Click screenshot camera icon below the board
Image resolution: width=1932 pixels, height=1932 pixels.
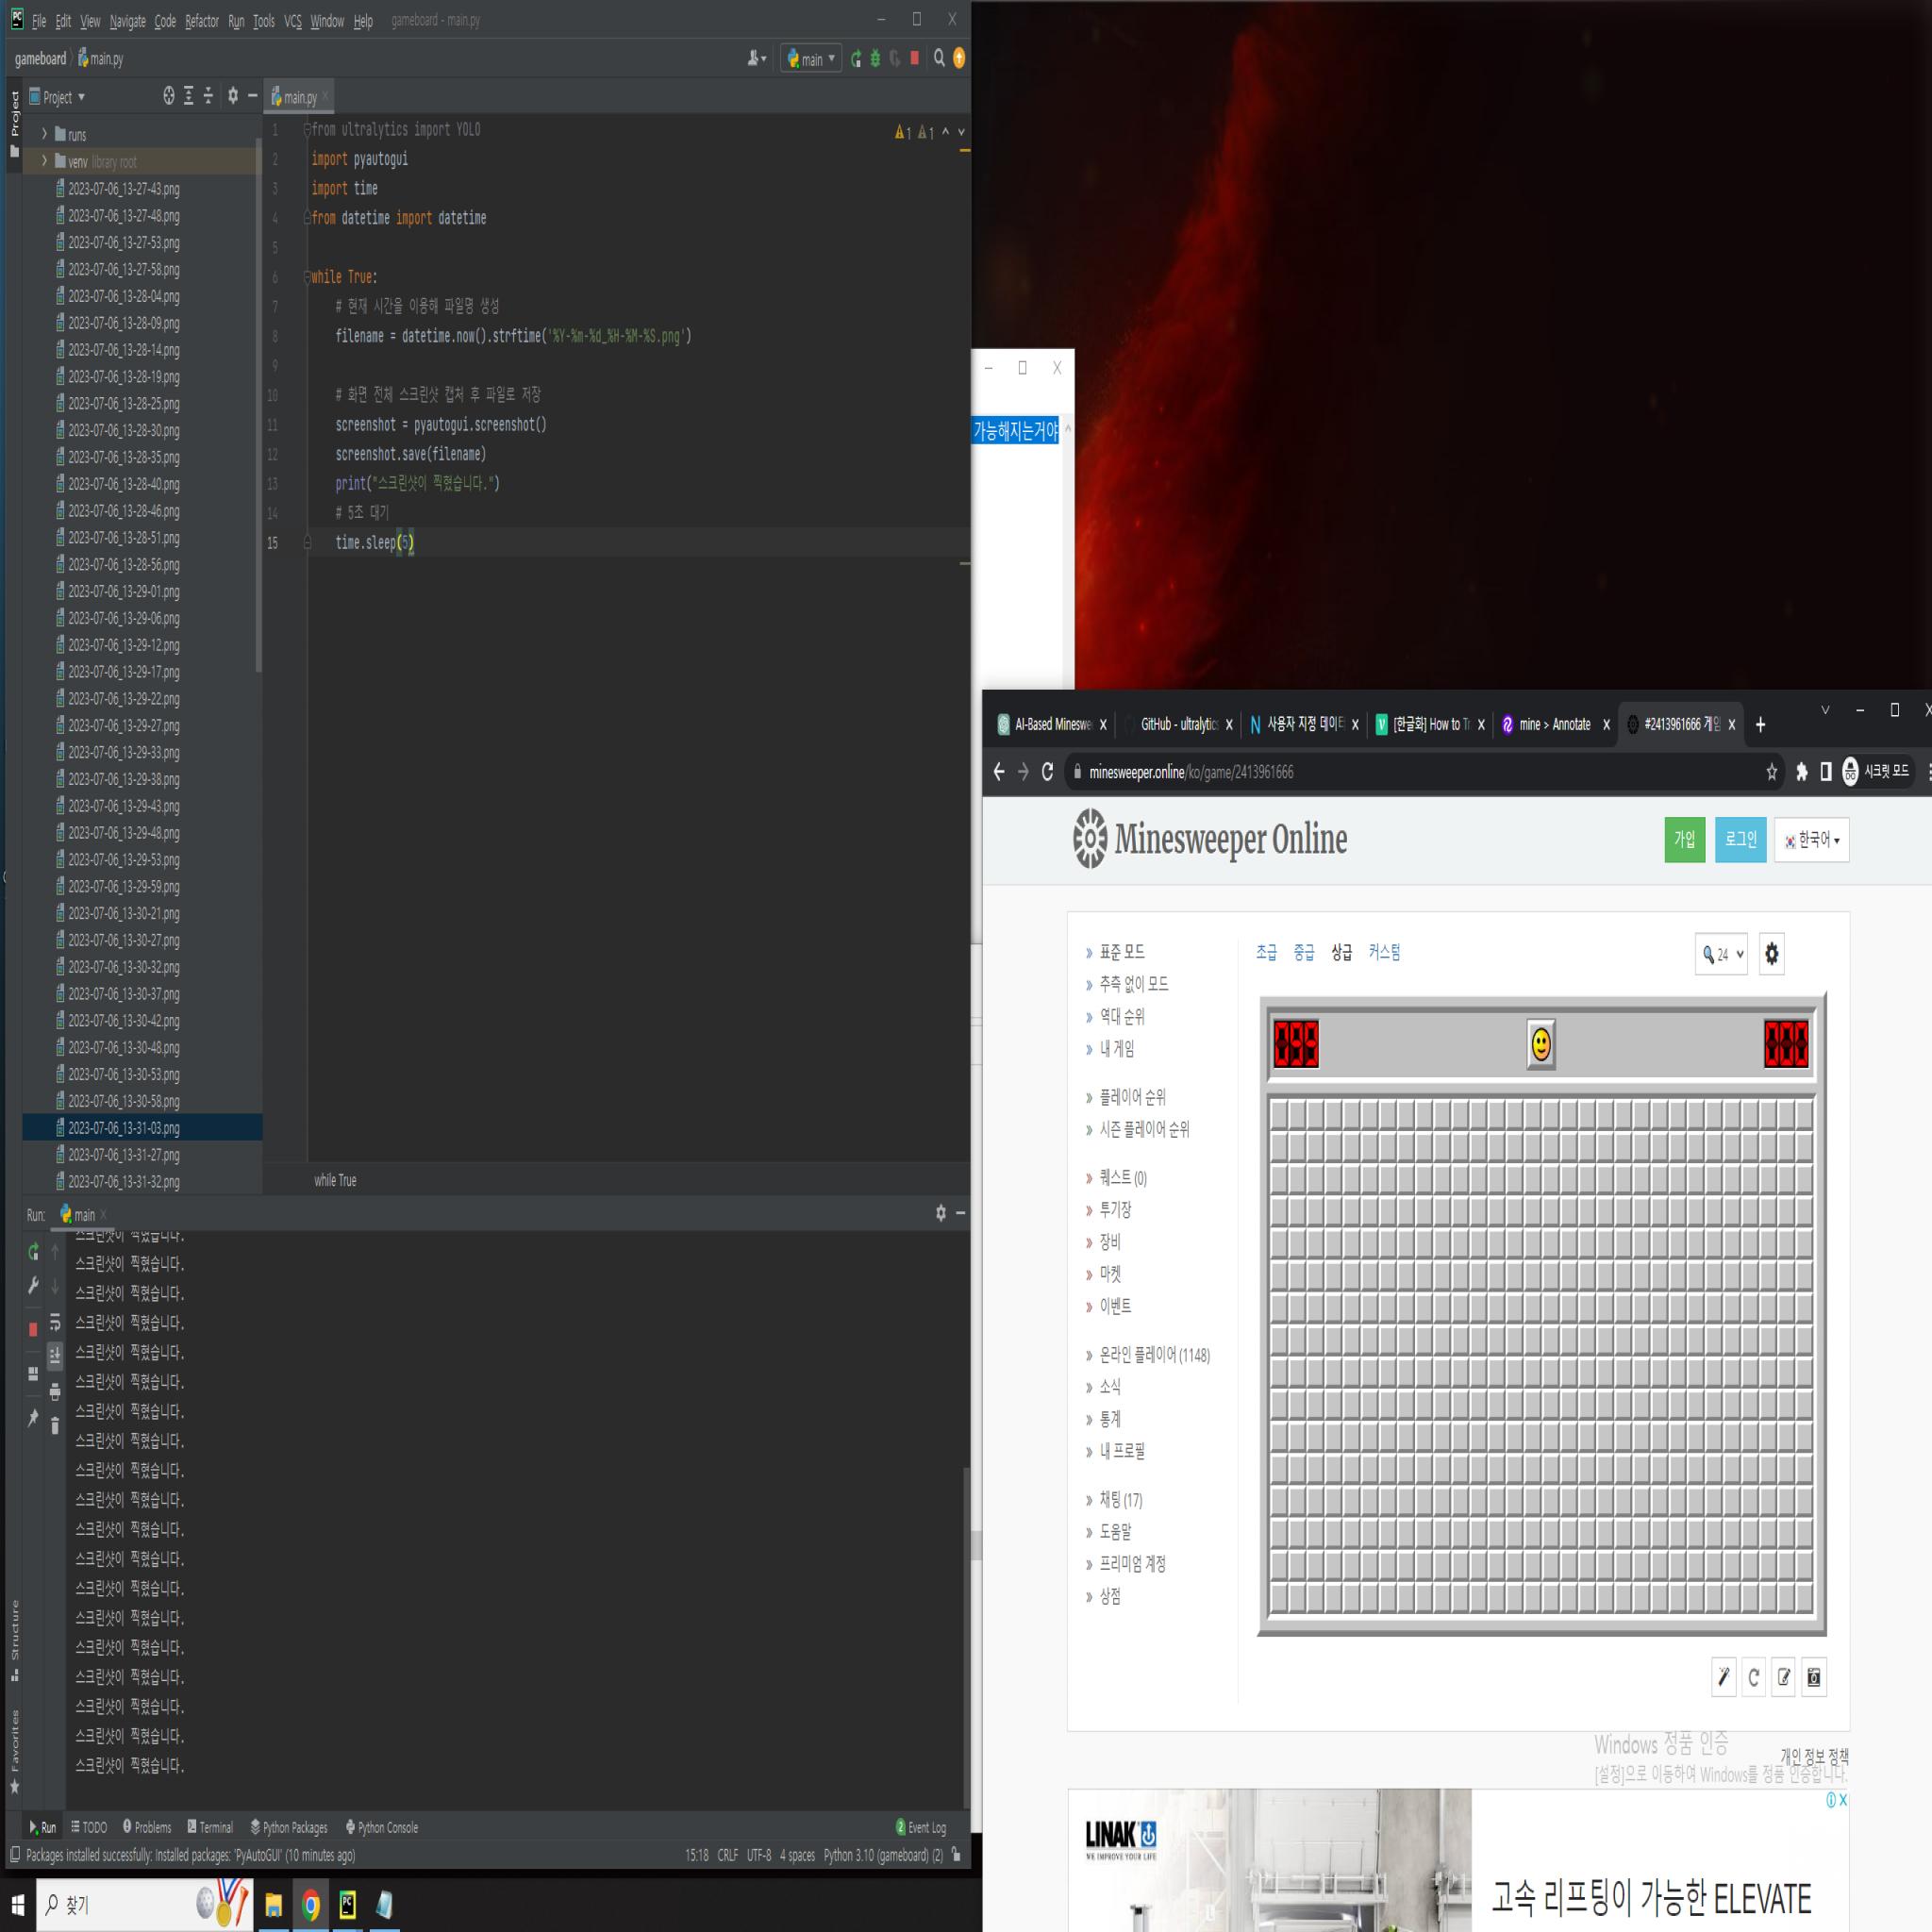click(1814, 1678)
